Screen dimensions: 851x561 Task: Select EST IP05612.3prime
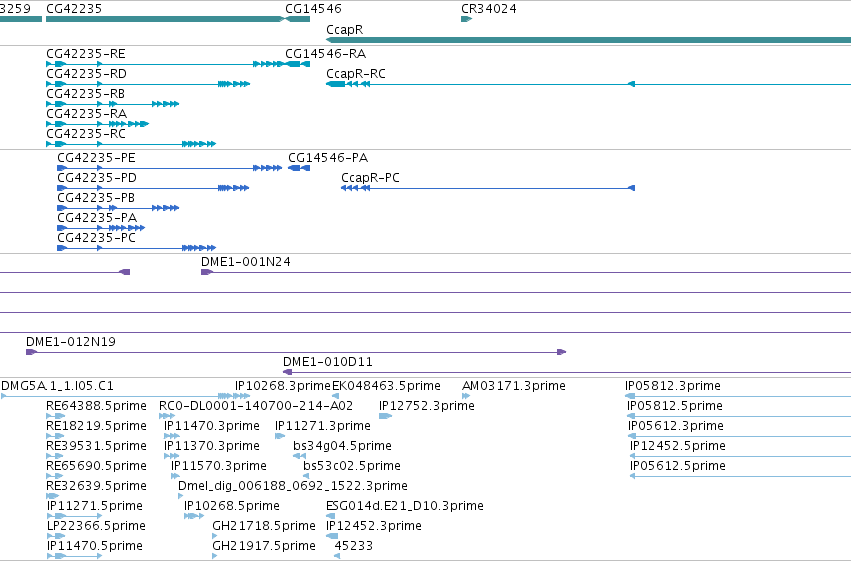pos(676,426)
